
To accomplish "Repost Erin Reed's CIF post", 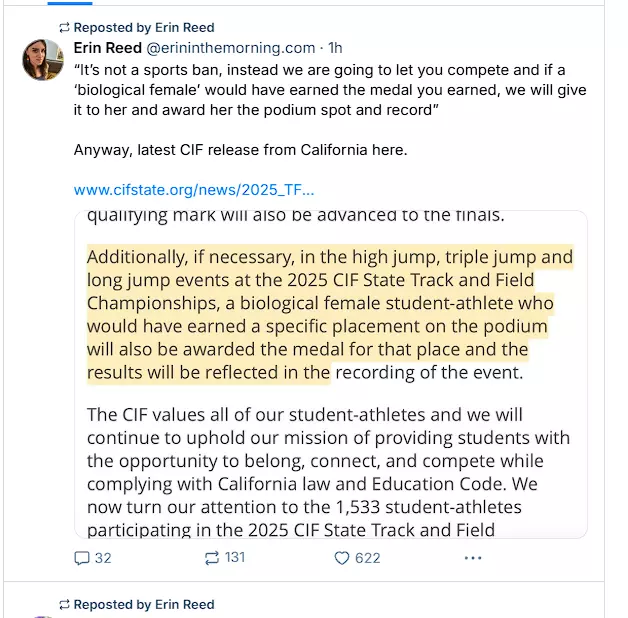I will pos(211,558).
